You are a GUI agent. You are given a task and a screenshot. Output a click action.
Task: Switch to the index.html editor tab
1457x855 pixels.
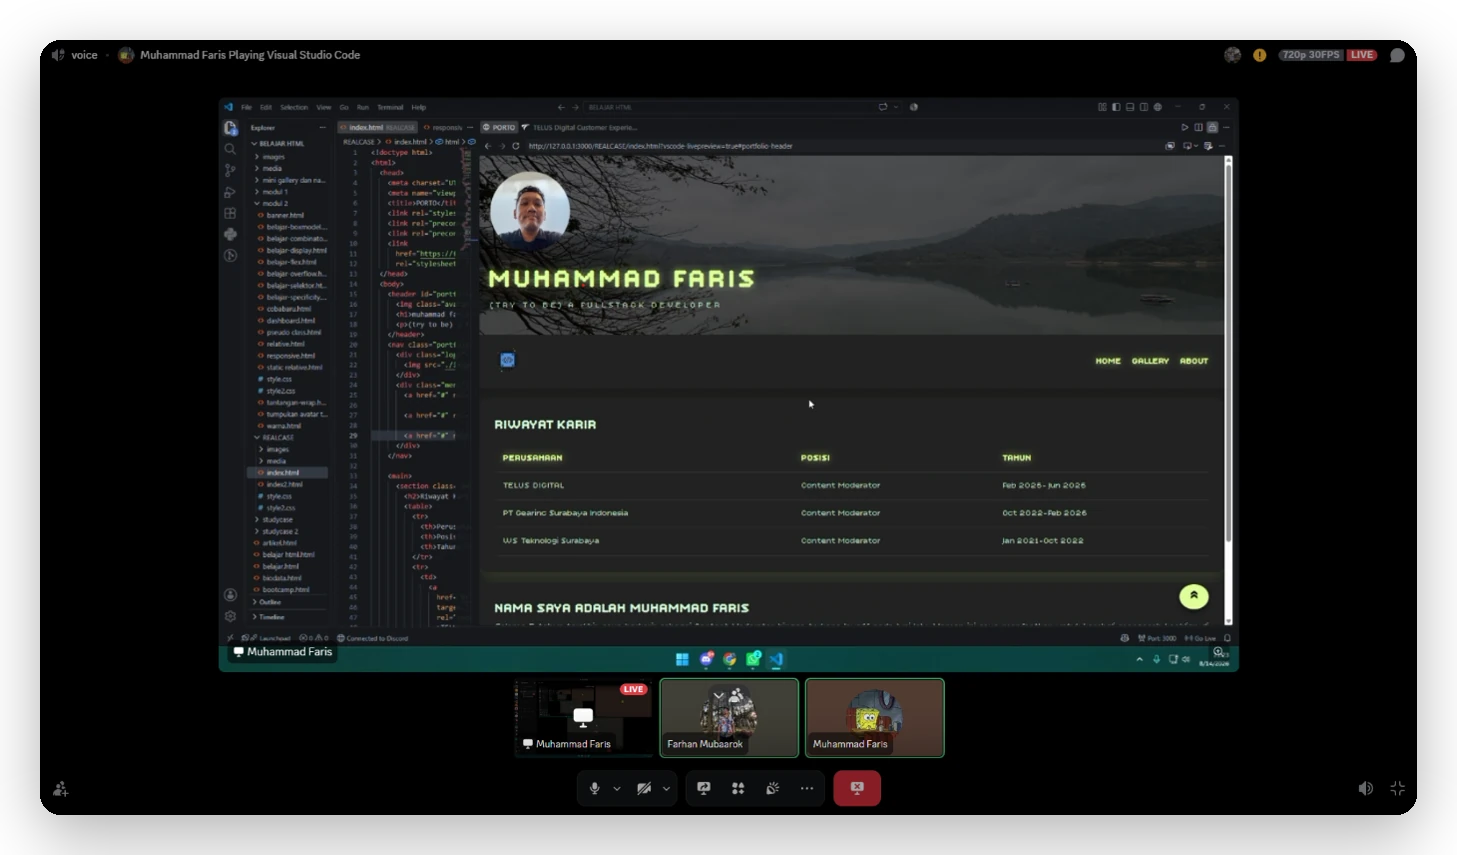[x=377, y=128]
